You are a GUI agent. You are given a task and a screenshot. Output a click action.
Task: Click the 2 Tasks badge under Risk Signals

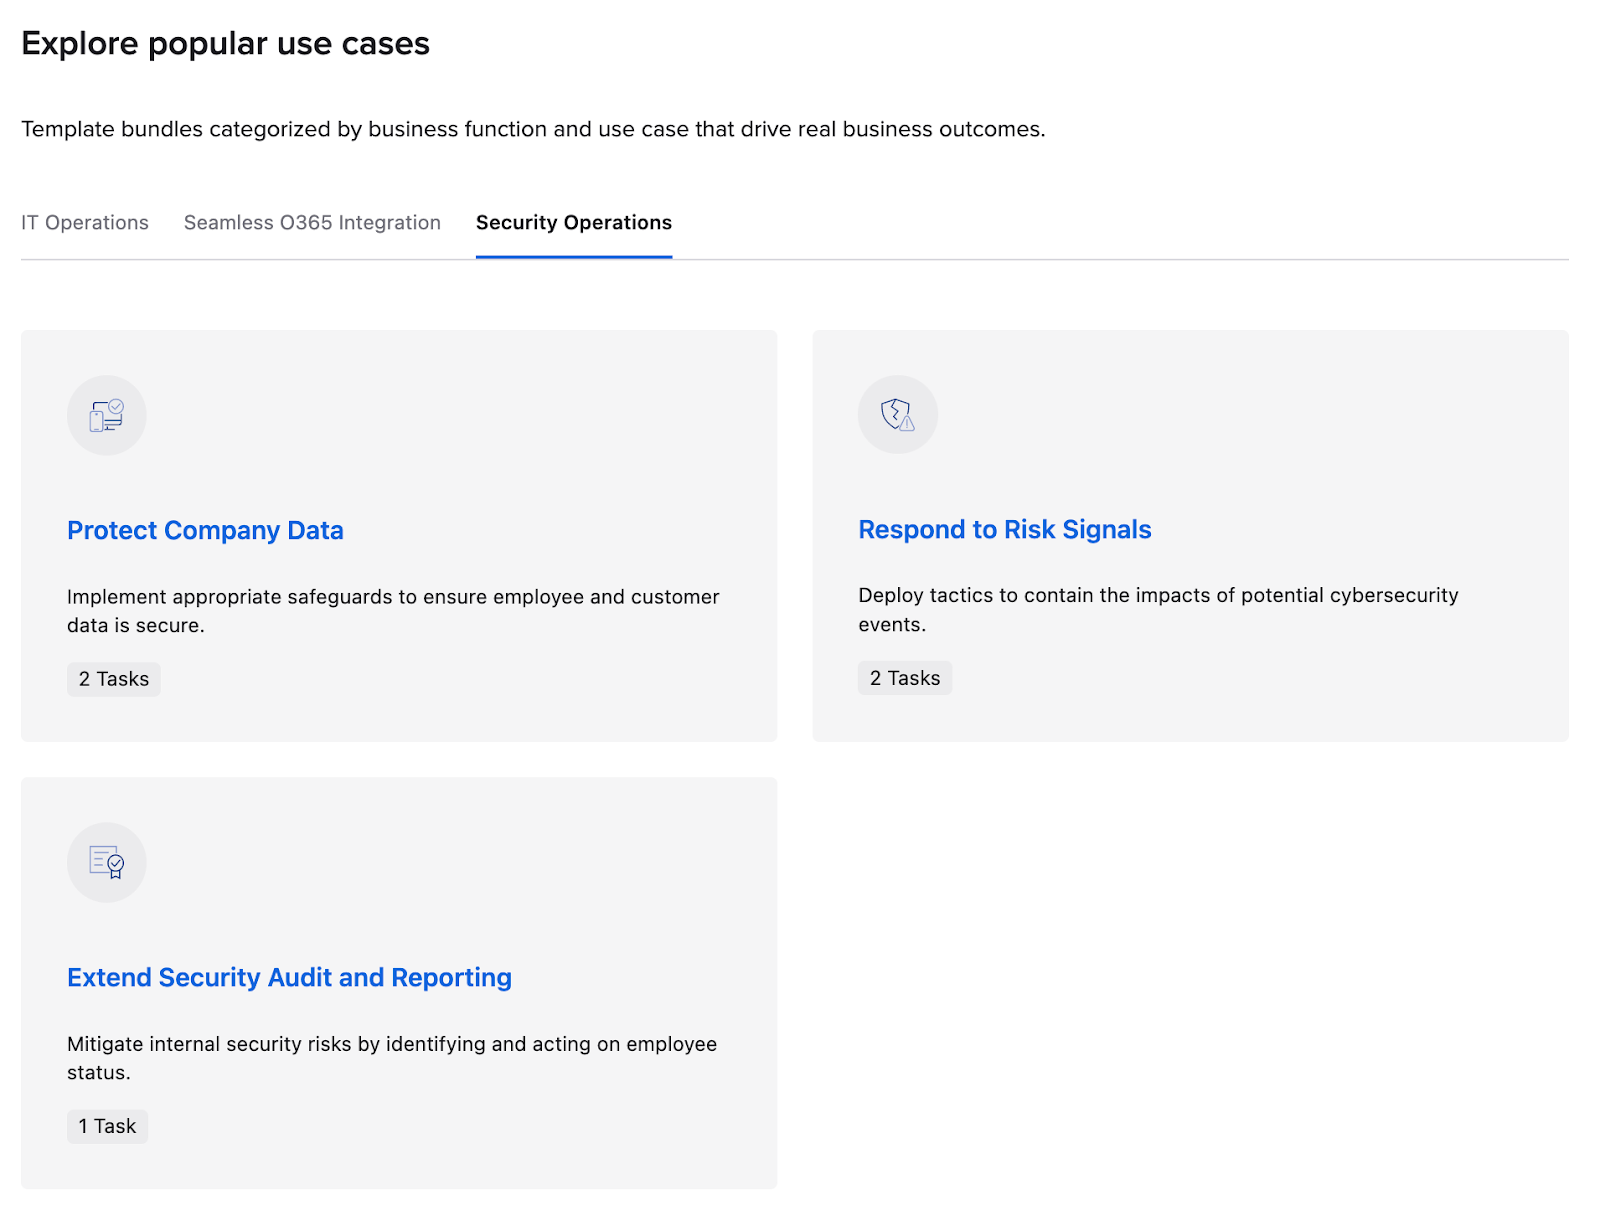pyautogui.click(x=904, y=678)
